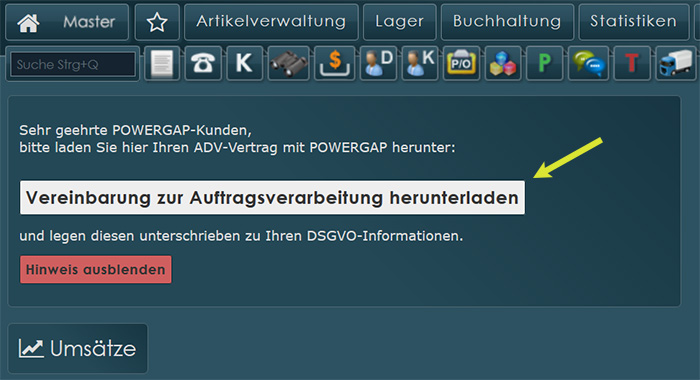Screen dimensions: 700x380
Task: Click the P/O folder icon
Action: click(461, 63)
